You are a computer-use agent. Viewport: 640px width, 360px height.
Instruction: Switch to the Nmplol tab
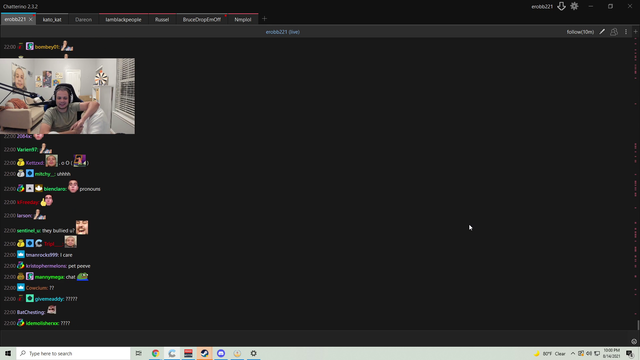pos(242,19)
